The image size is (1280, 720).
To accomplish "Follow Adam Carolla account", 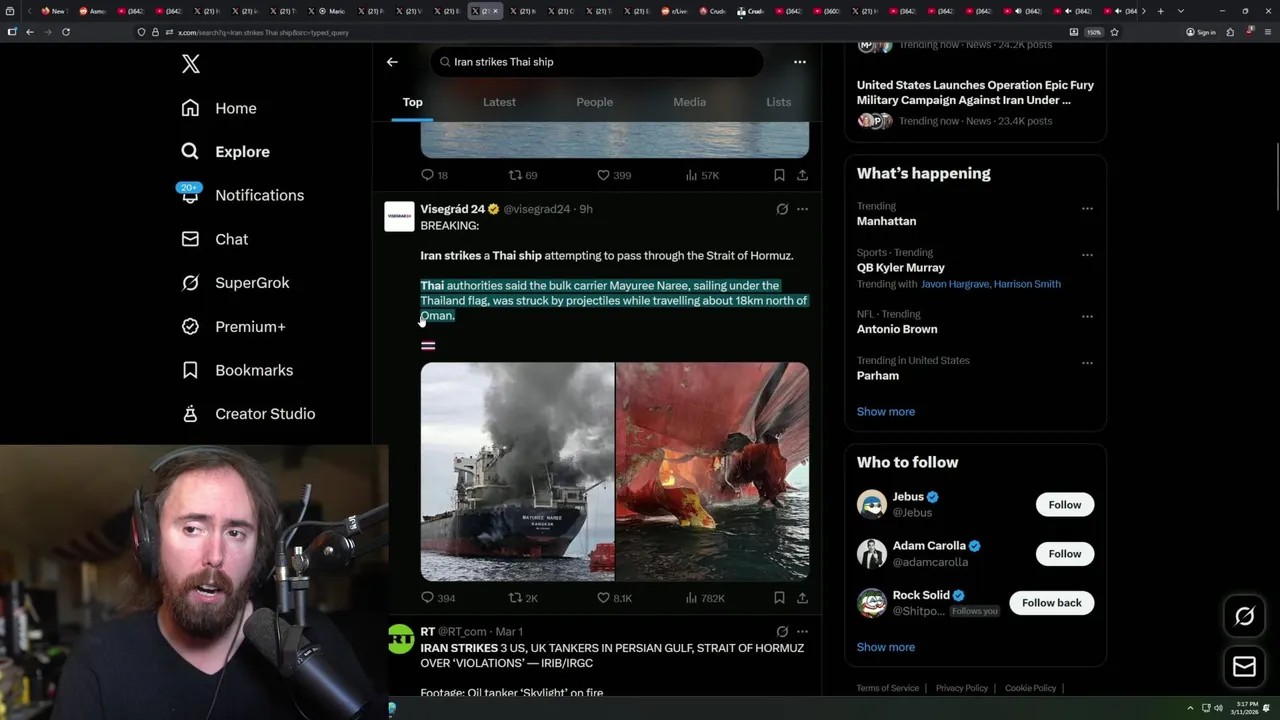I will pyautogui.click(x=1065, y=554).
